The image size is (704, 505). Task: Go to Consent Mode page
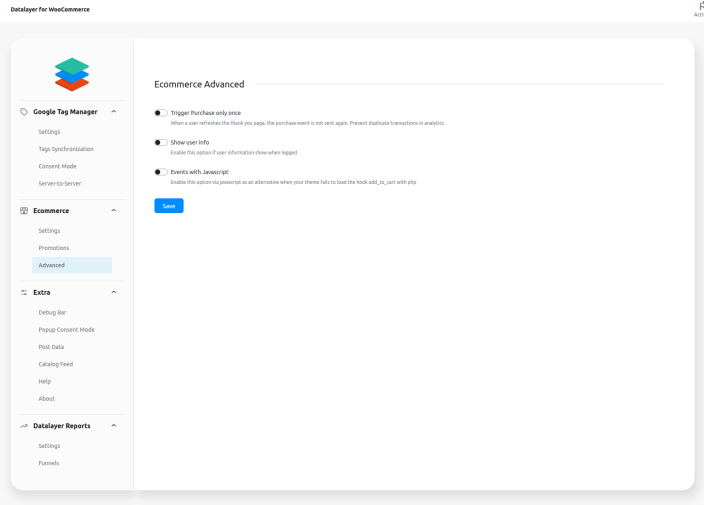coord(57,166)
